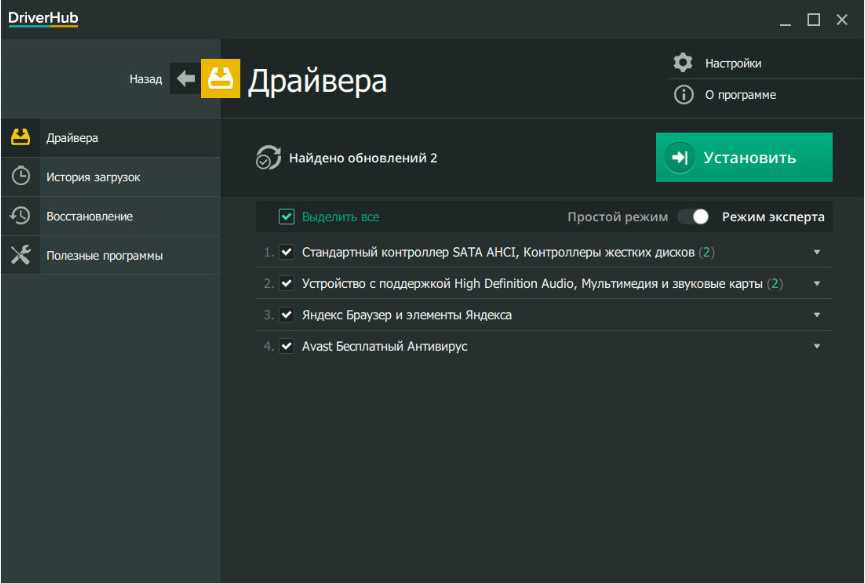The image size is (865, 583).
Task: Click the yellow Драйвера header icon
Action: (x=221, y=79)
